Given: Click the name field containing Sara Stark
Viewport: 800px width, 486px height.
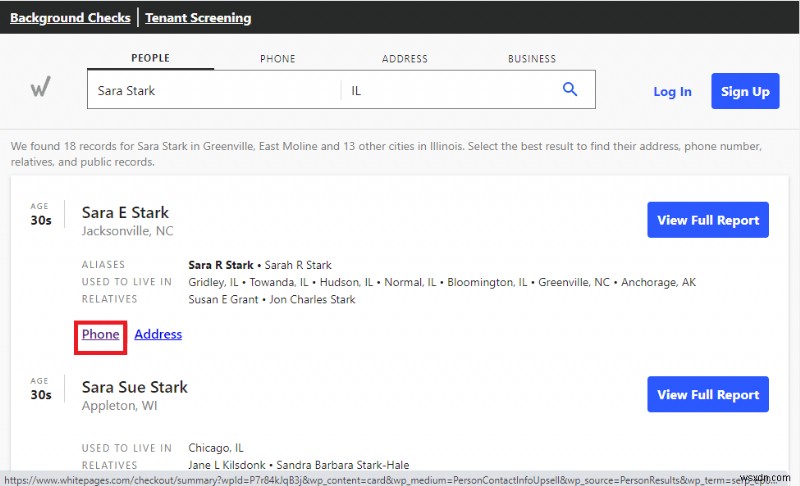Looking at the screenshot, I should pyautogui.click(x=214, y=90).
